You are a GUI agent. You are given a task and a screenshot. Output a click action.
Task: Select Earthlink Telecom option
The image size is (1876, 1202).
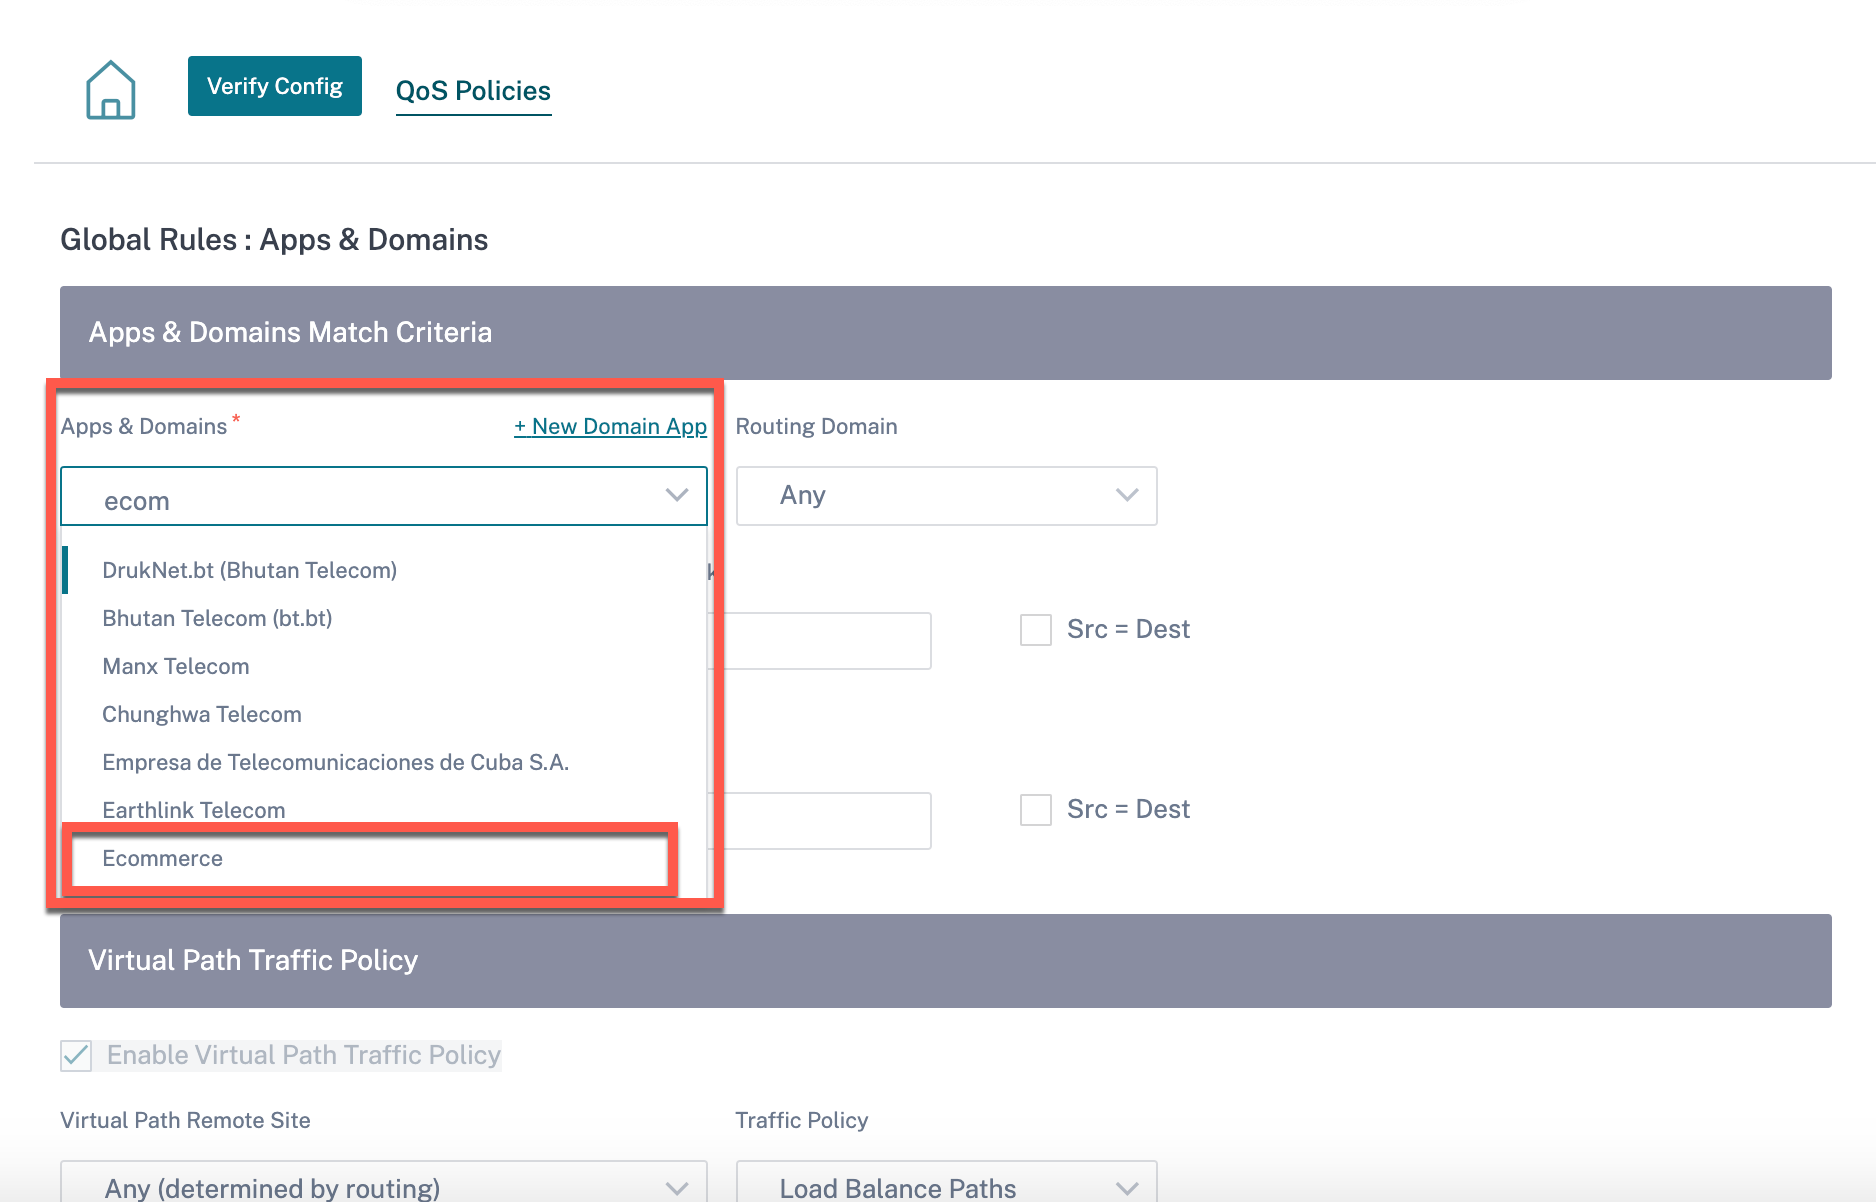[x=384, y=809]
